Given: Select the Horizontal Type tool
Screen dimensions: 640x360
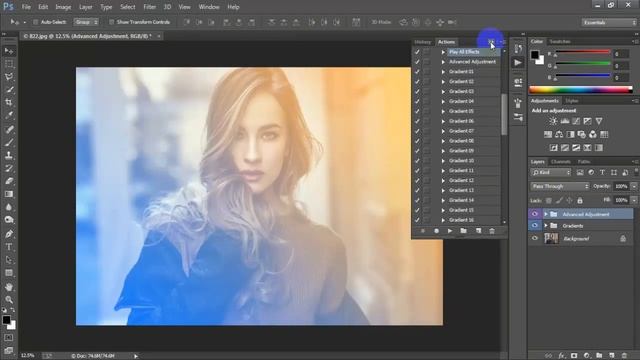Looking at the screenshot, I should point(9,247).
